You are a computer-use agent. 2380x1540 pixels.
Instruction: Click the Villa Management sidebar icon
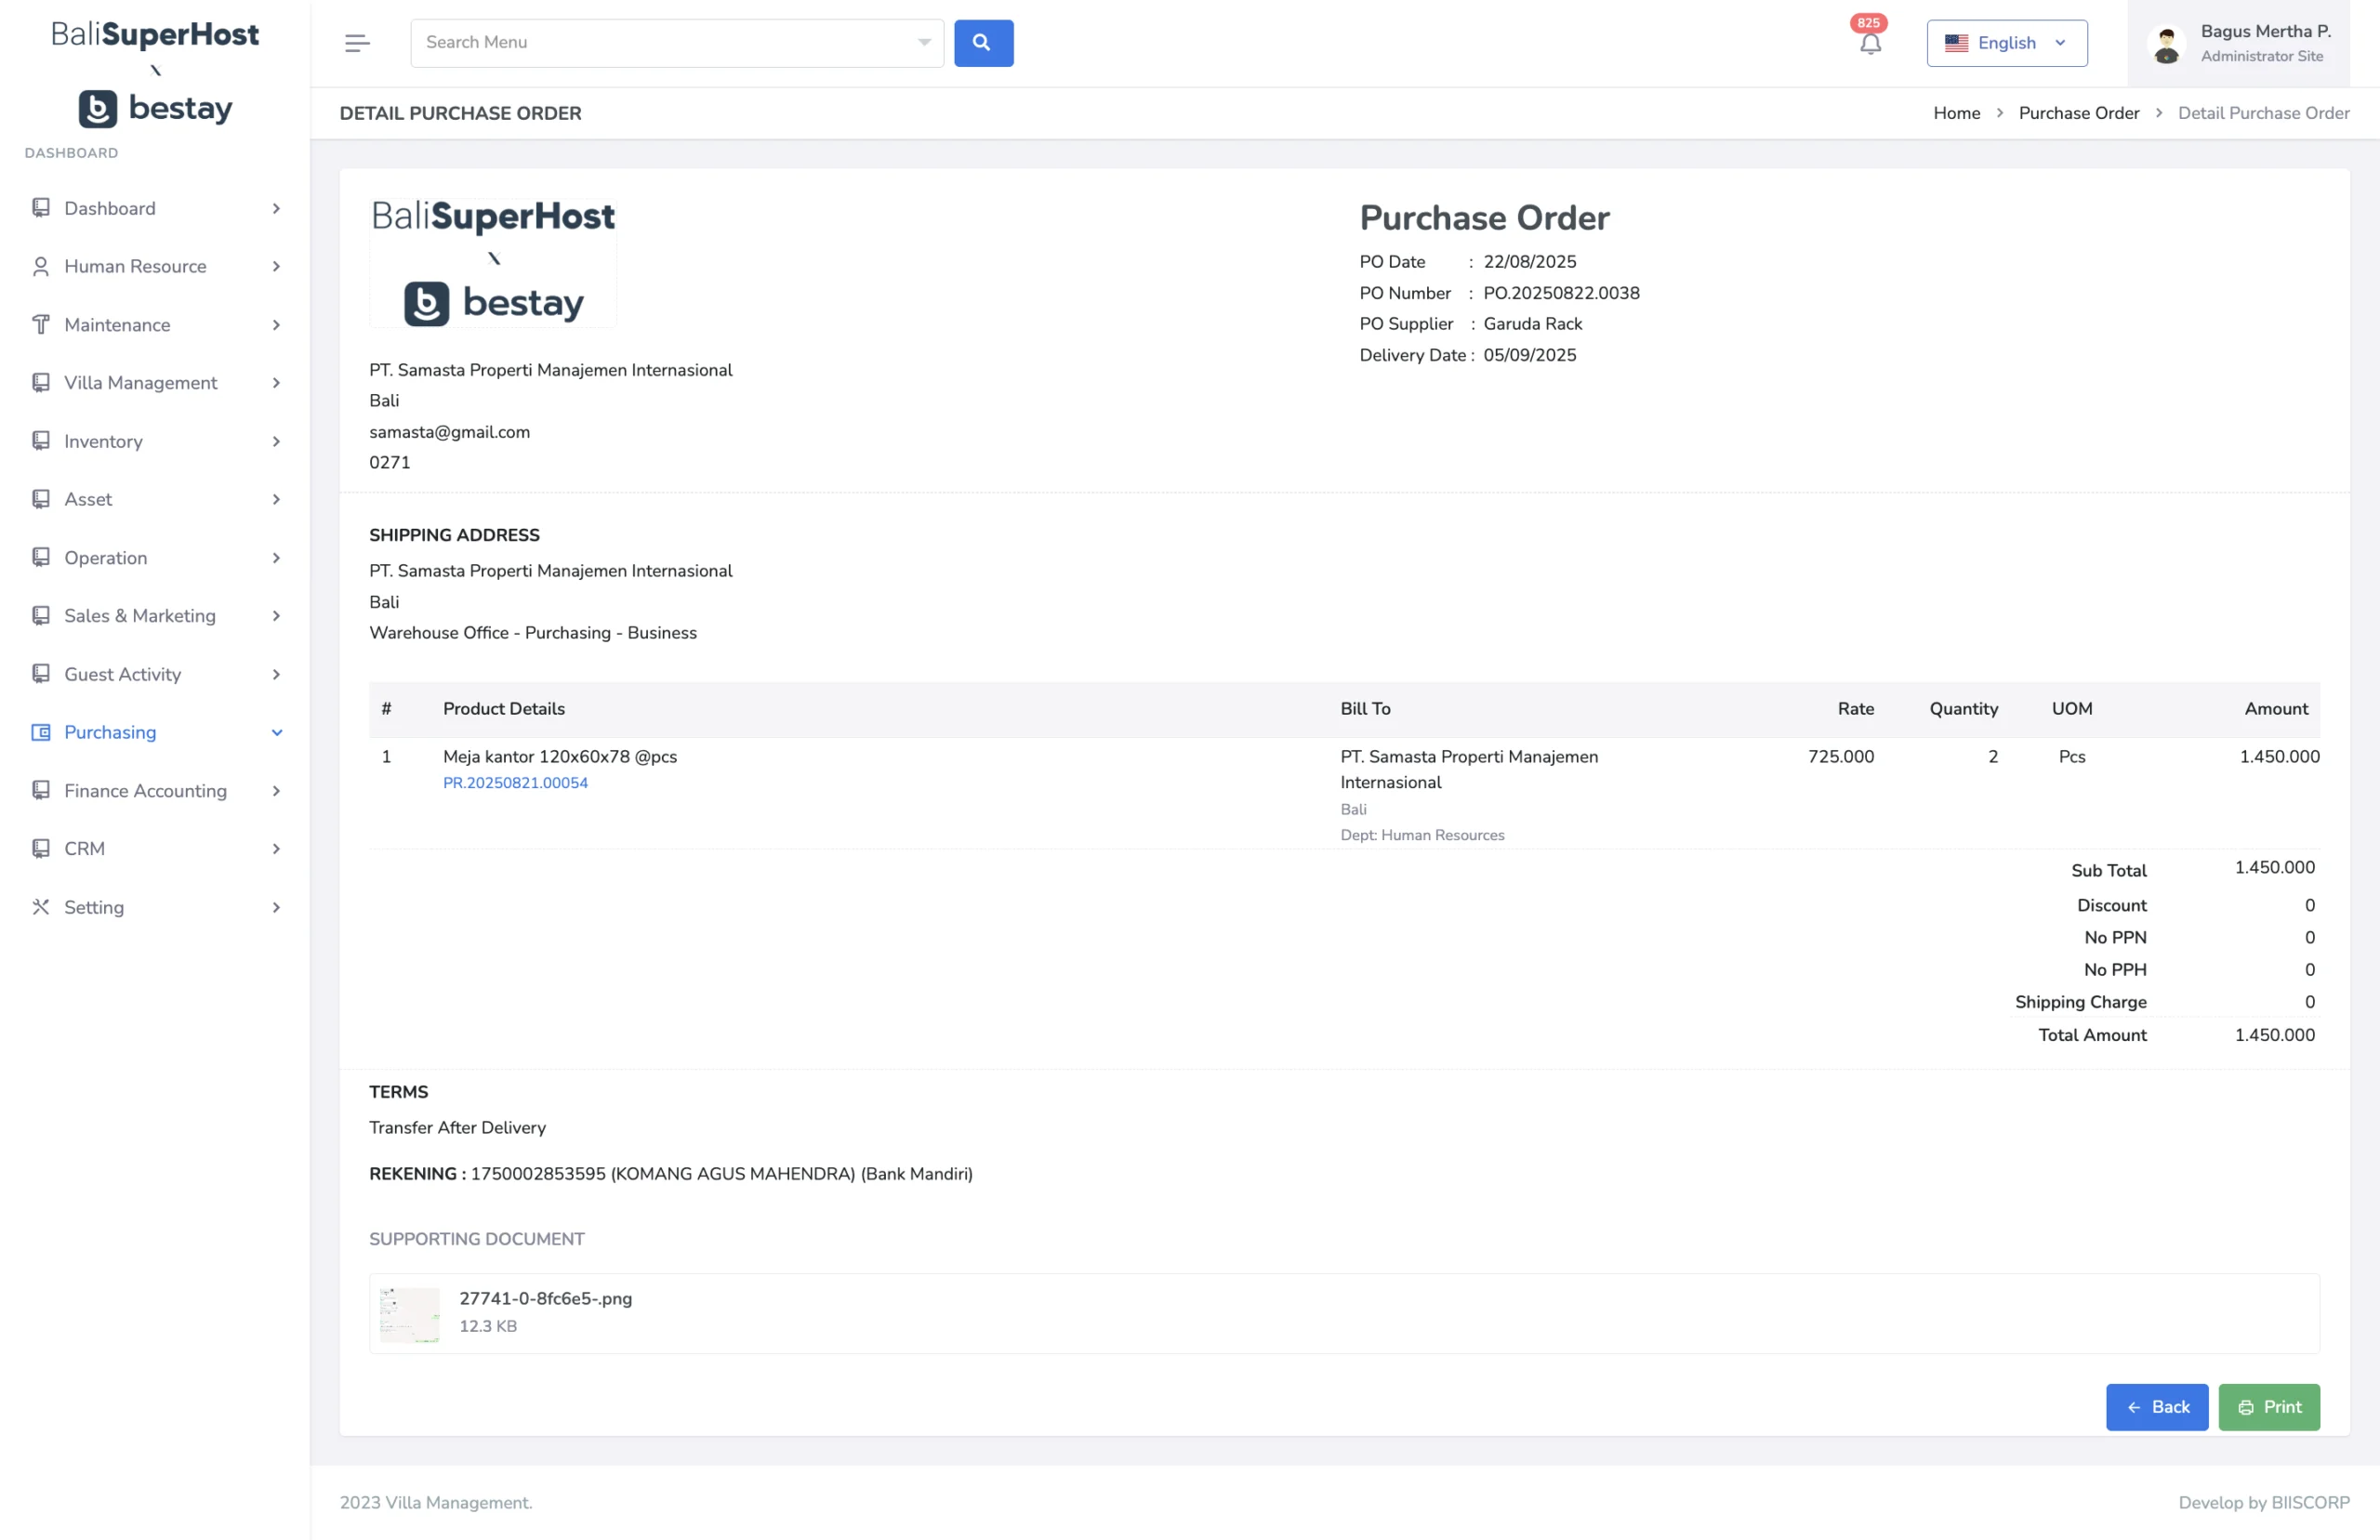41,383
